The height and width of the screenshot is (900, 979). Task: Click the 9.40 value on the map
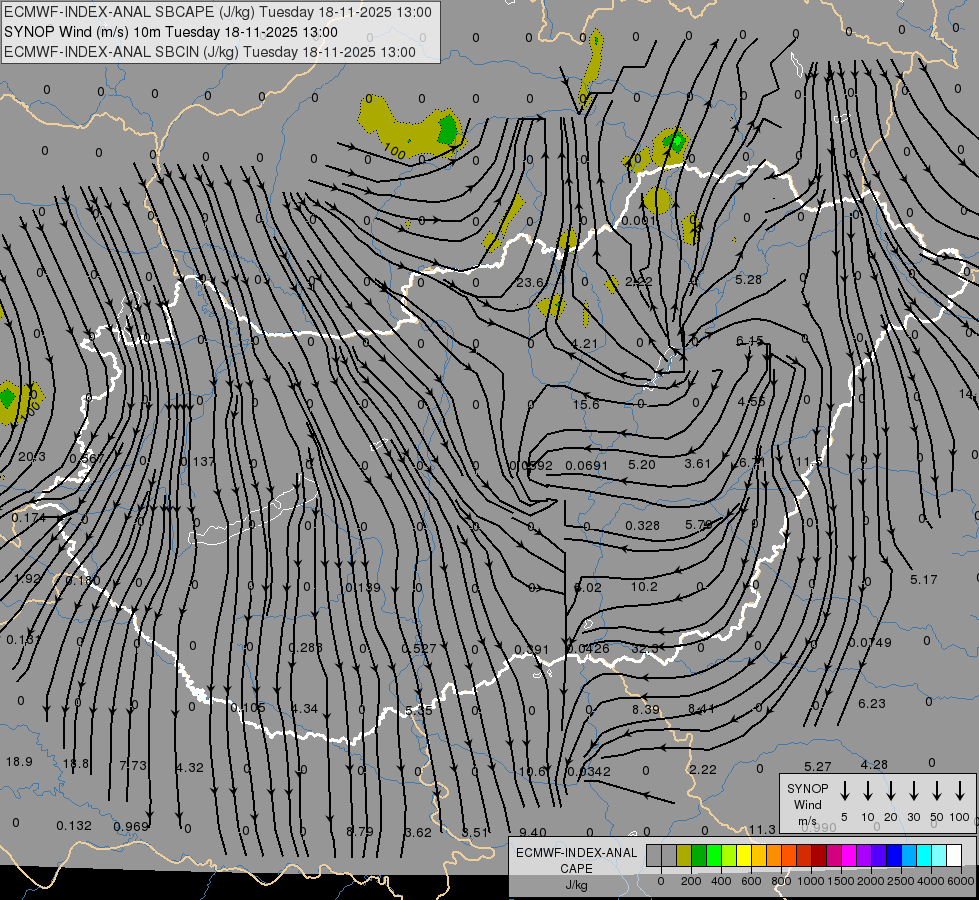click(533, 832)
